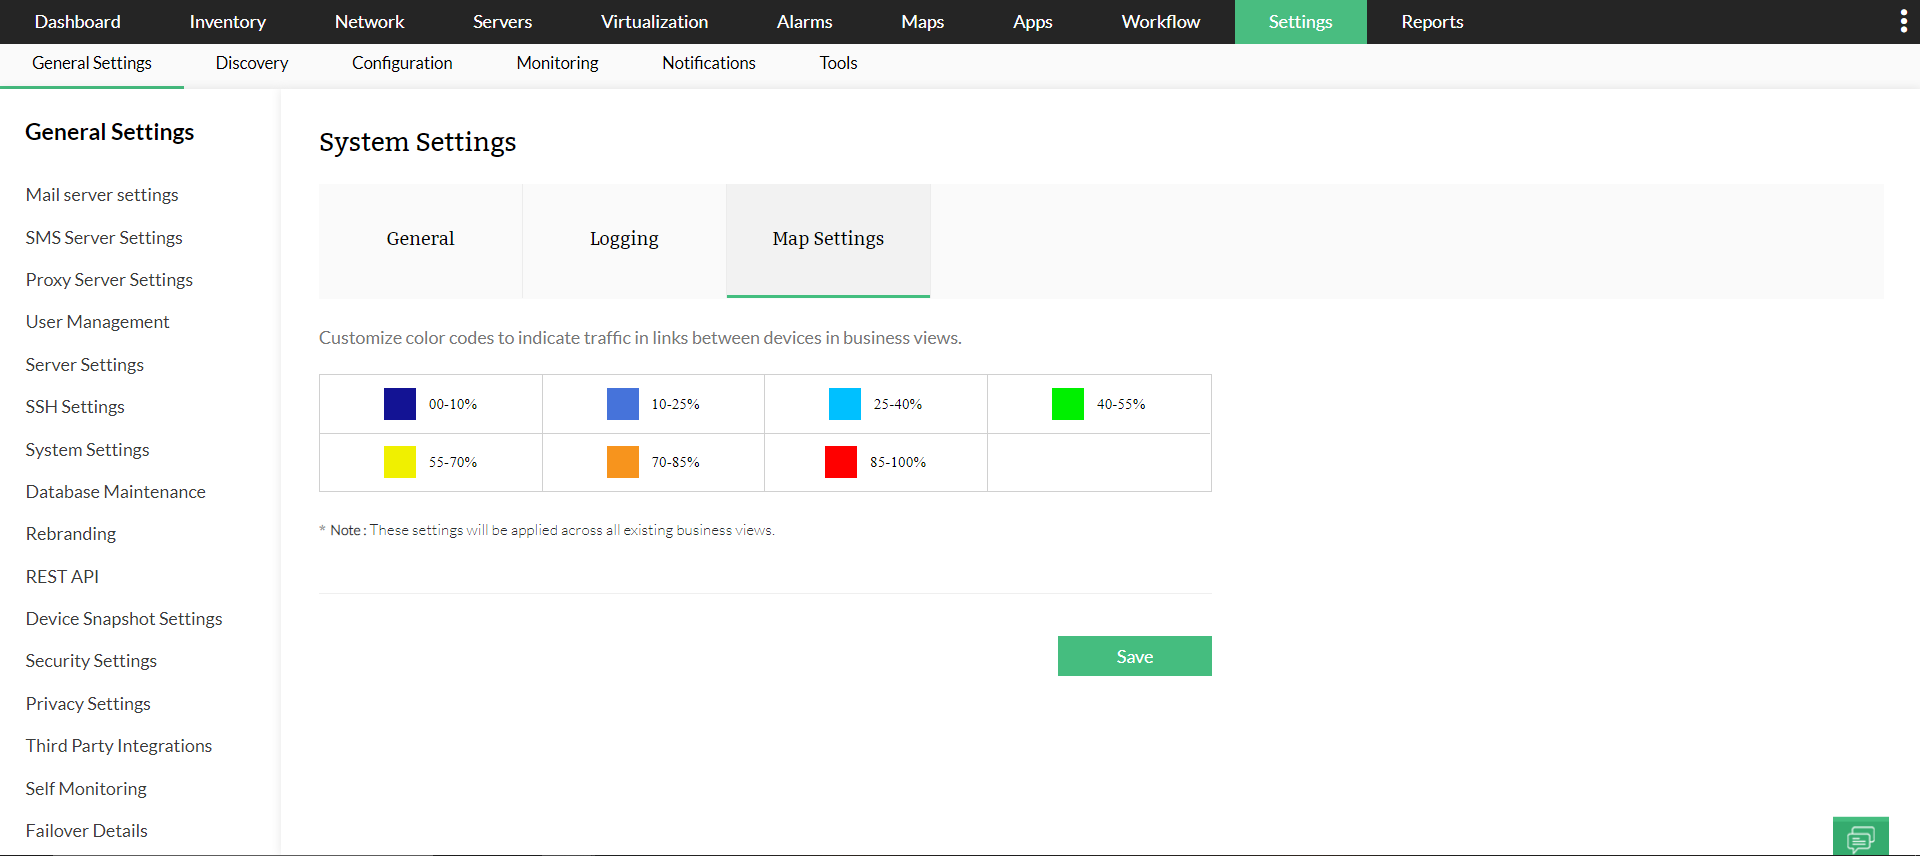
Task: Select the Notifications sub-tab
Action: pos(709,63)
